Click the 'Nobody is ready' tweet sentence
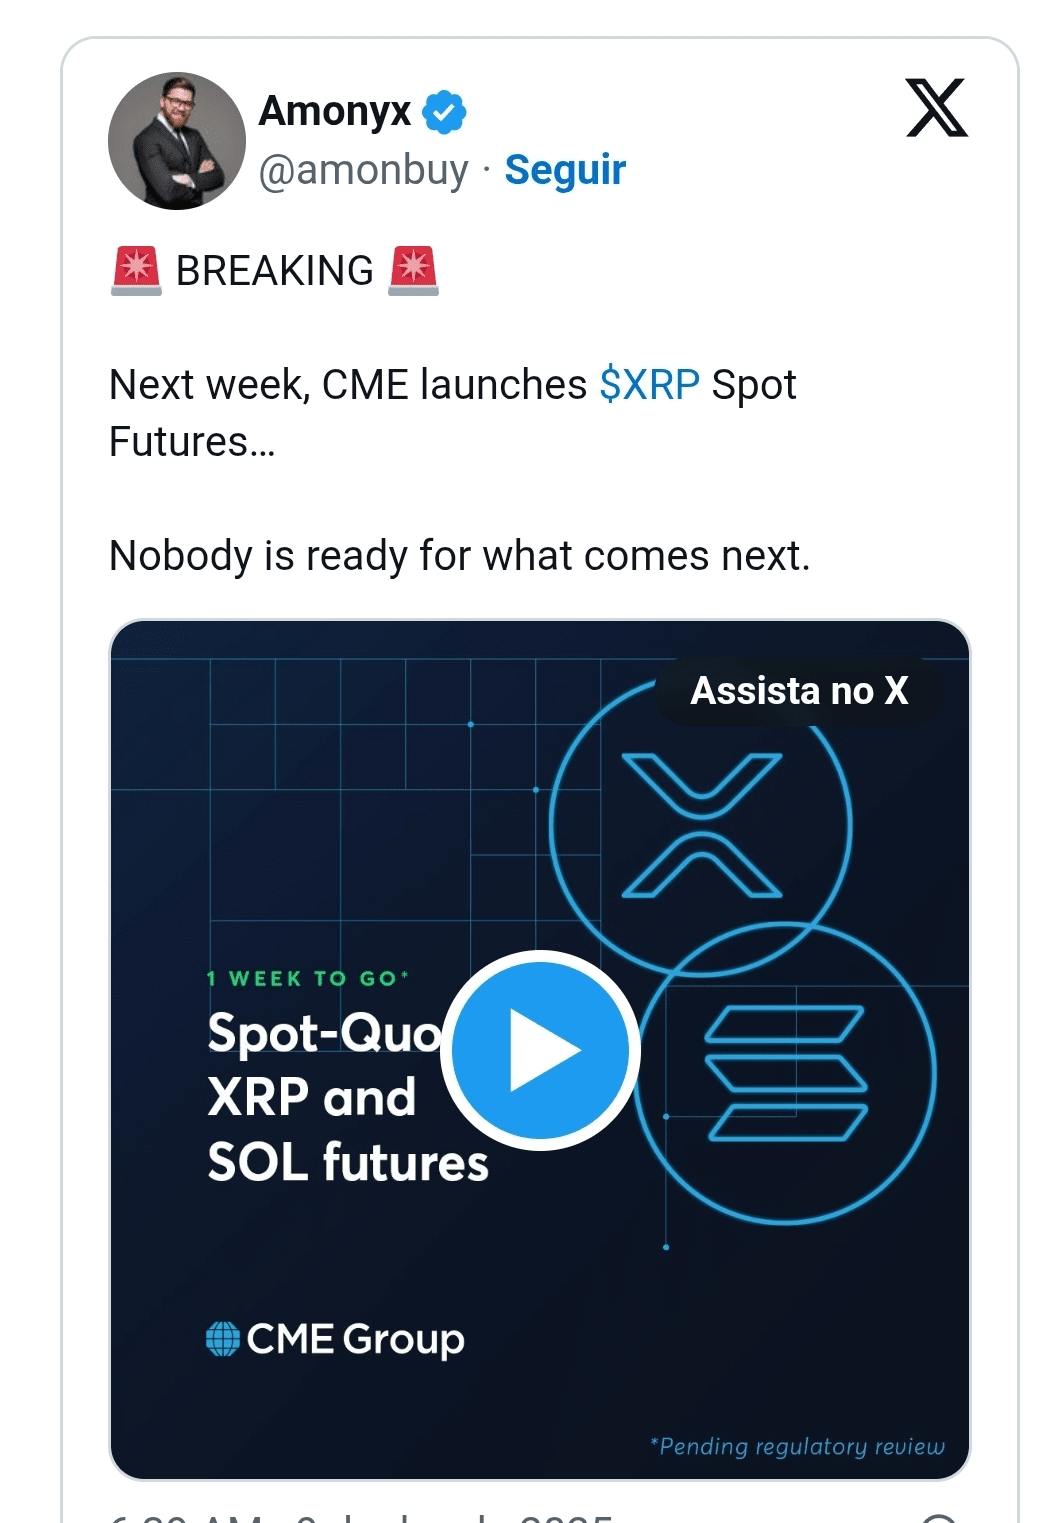The height and width of the screenshot is (1523, 1047). click(x=459, y=556)
